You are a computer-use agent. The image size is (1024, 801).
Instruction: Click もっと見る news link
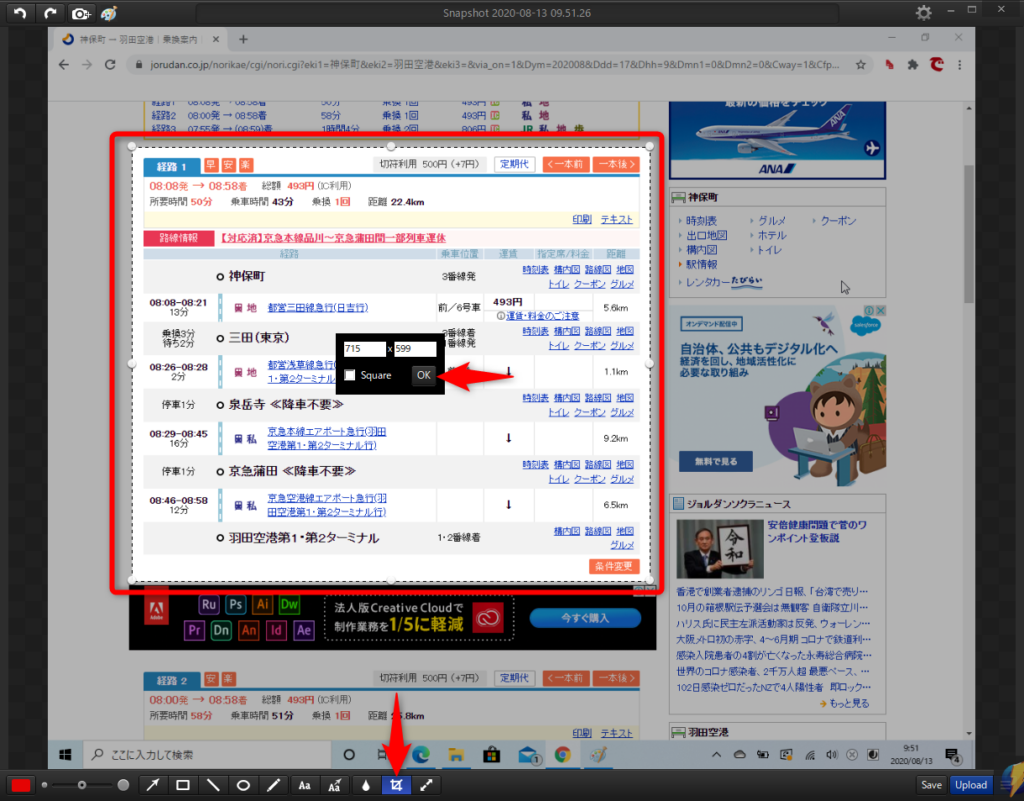click(848, 703)
